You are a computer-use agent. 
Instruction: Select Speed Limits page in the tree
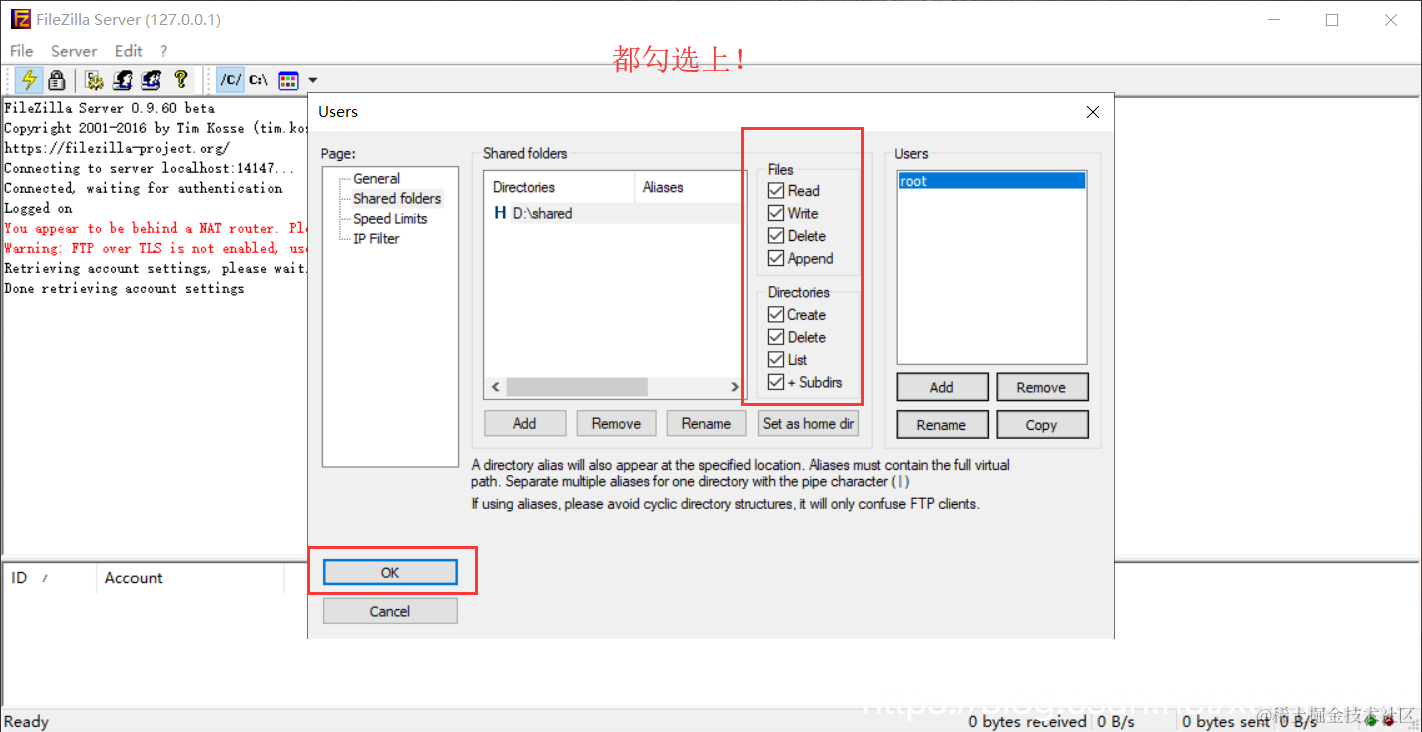[390, 218]
